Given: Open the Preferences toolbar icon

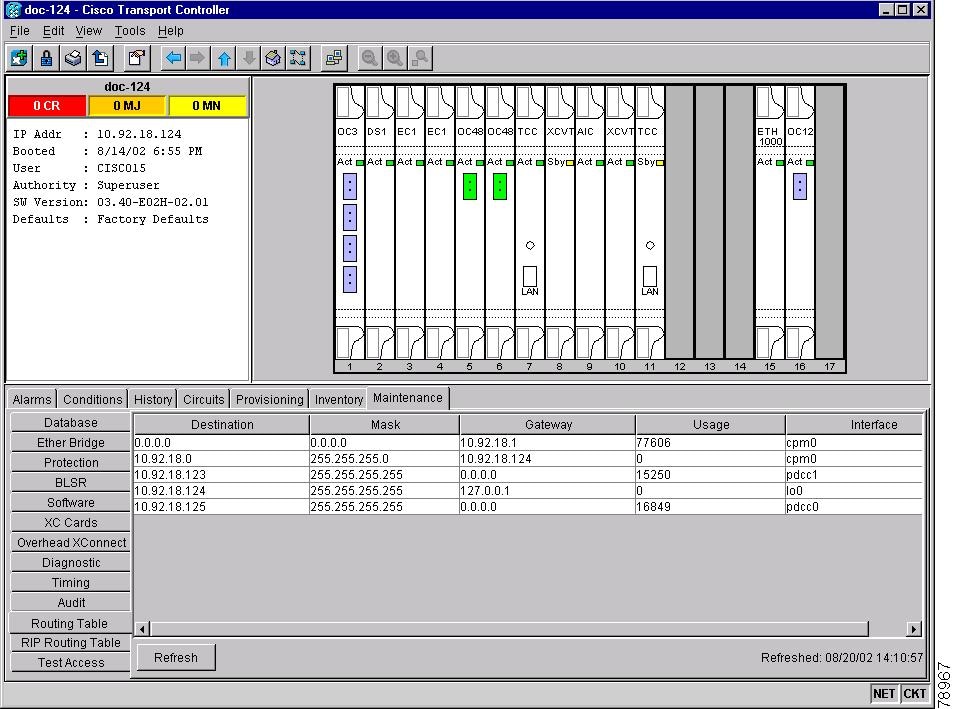Looking at the screenshot, I should (x=136, y=58).
